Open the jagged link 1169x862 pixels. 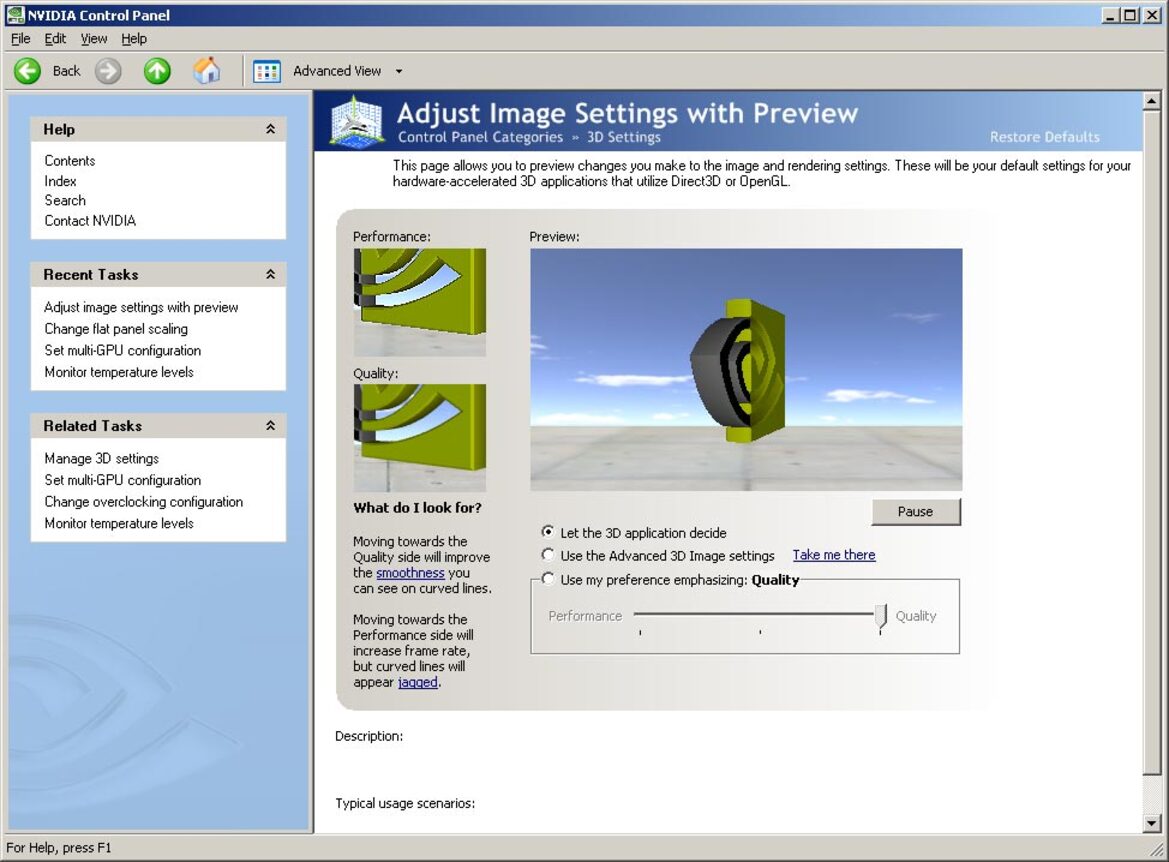418,682
